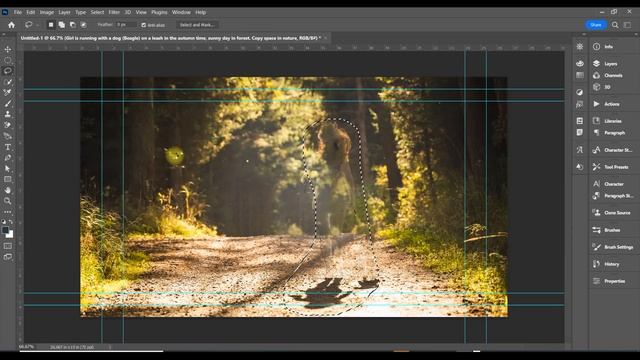Image resolution: width=640 pixels, height=360 pixels.
Task: Open the Character panel
Action: [x=614, y=184]
